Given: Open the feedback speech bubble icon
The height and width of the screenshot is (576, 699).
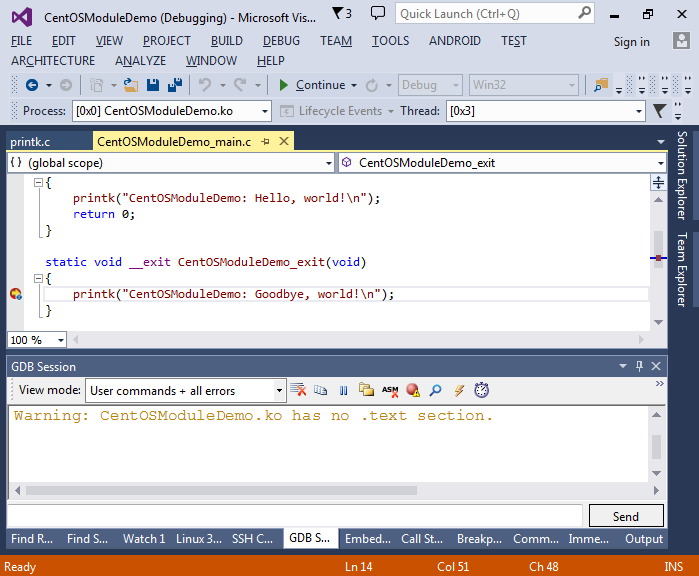Looking at the screenshot, I should coord(378,13).
